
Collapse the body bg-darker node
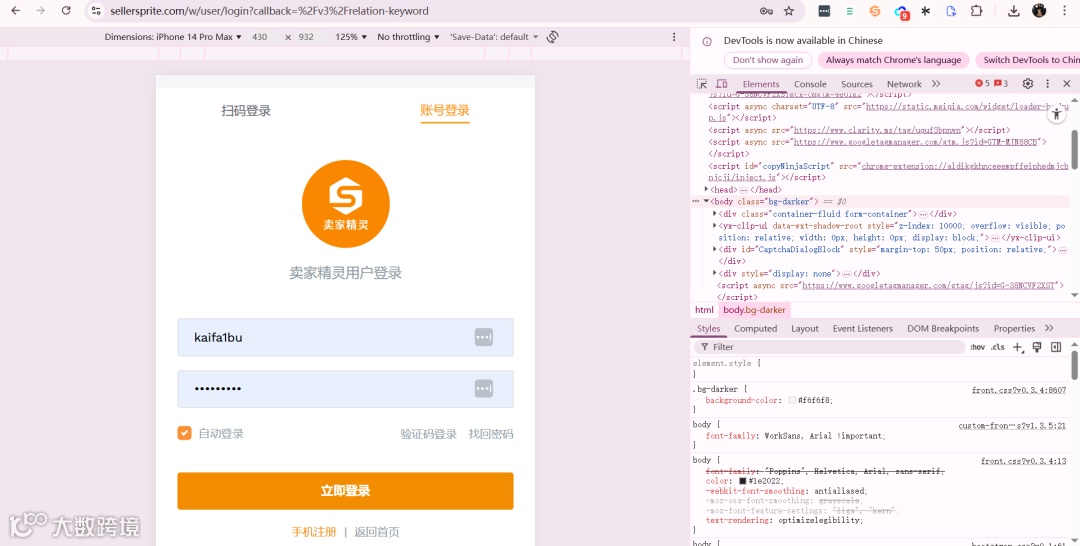point(706,202)
